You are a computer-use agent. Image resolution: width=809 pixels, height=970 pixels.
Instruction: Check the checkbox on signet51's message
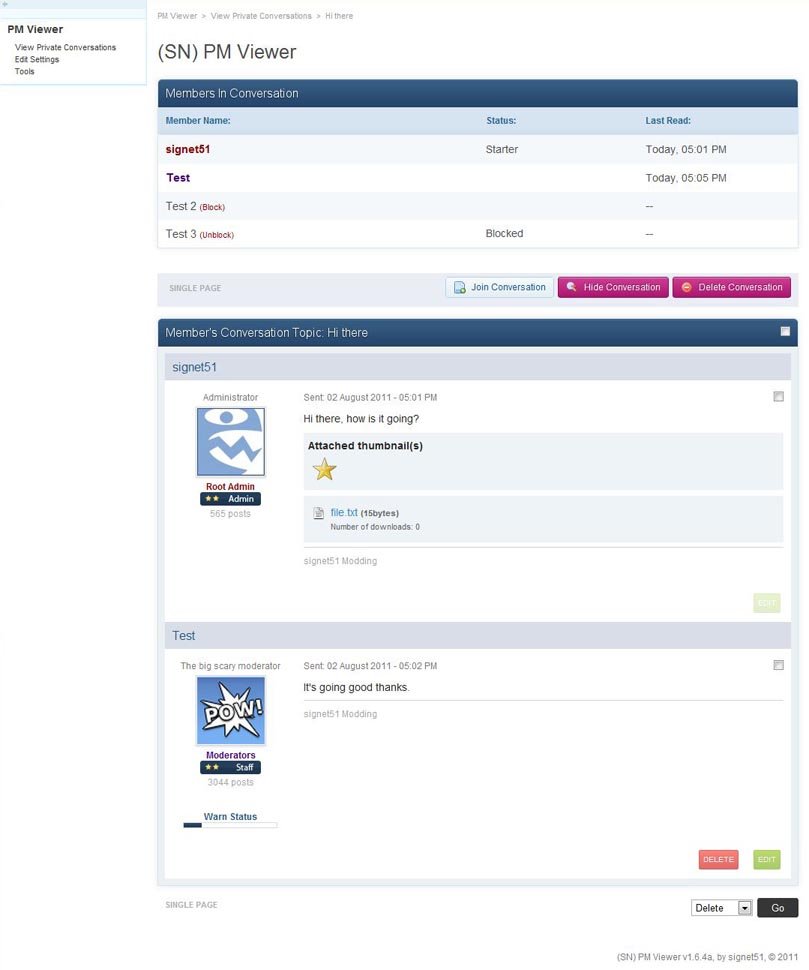tap(778, 397)
